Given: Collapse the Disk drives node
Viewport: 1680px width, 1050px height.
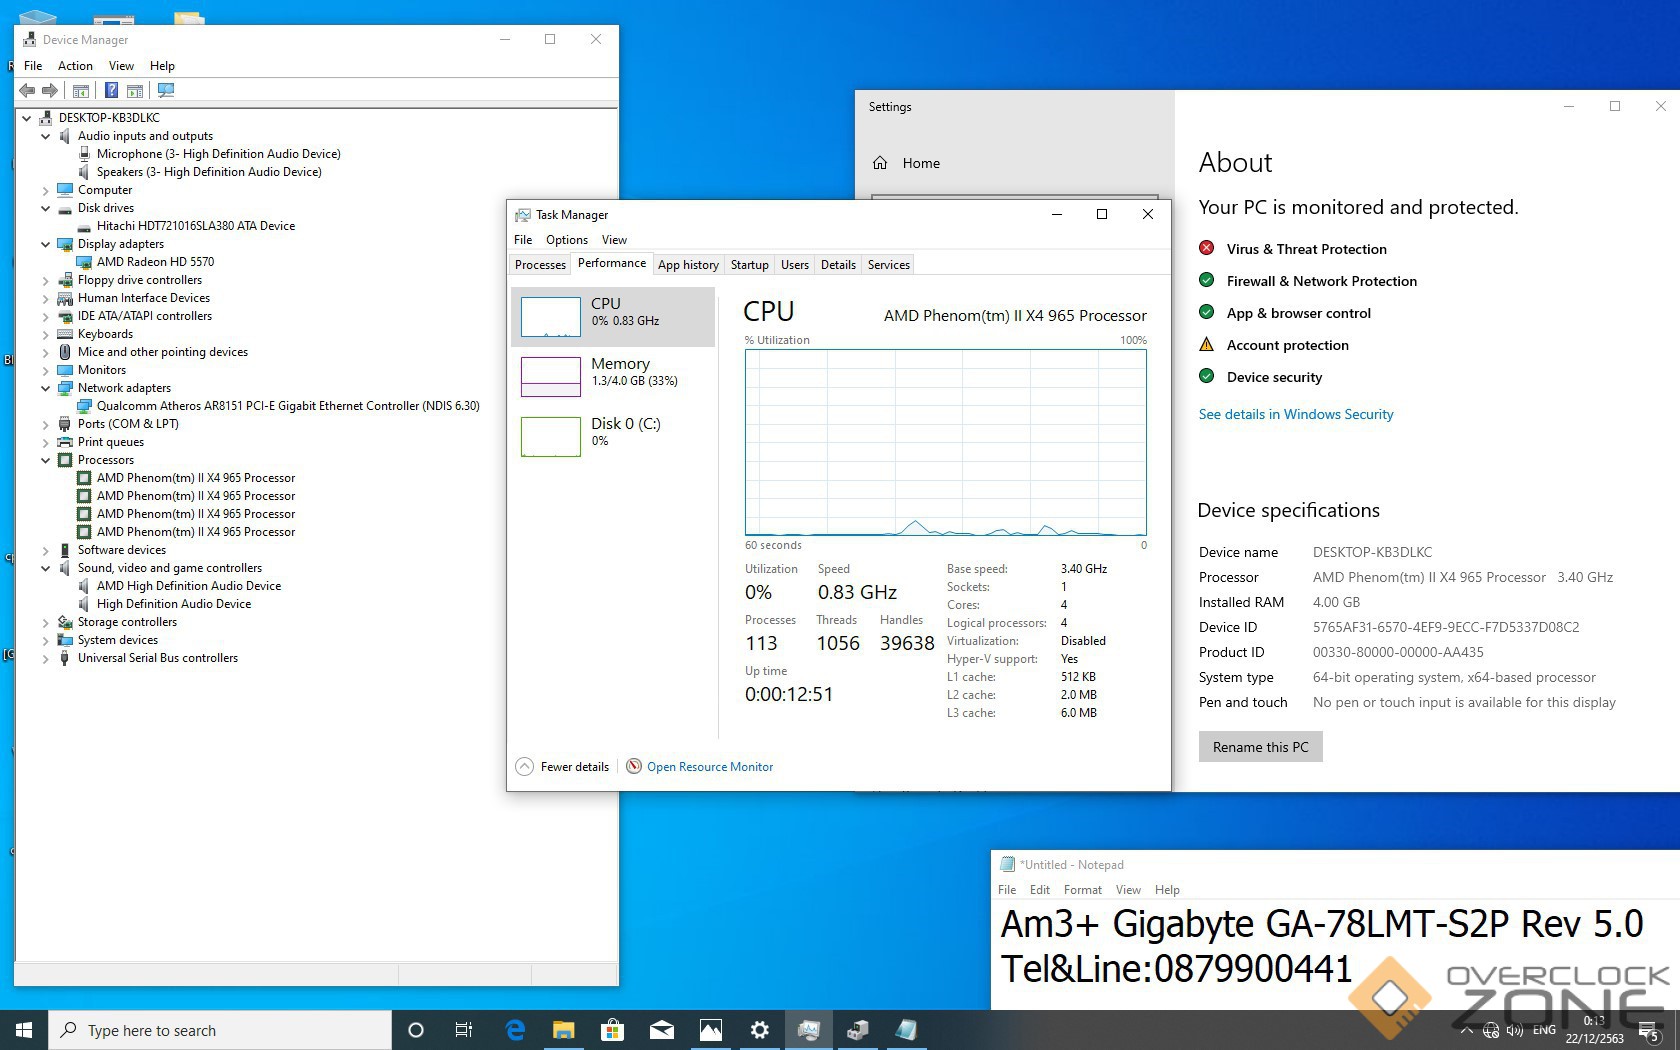Looking at the screenshot, I should tap(45, 208).
